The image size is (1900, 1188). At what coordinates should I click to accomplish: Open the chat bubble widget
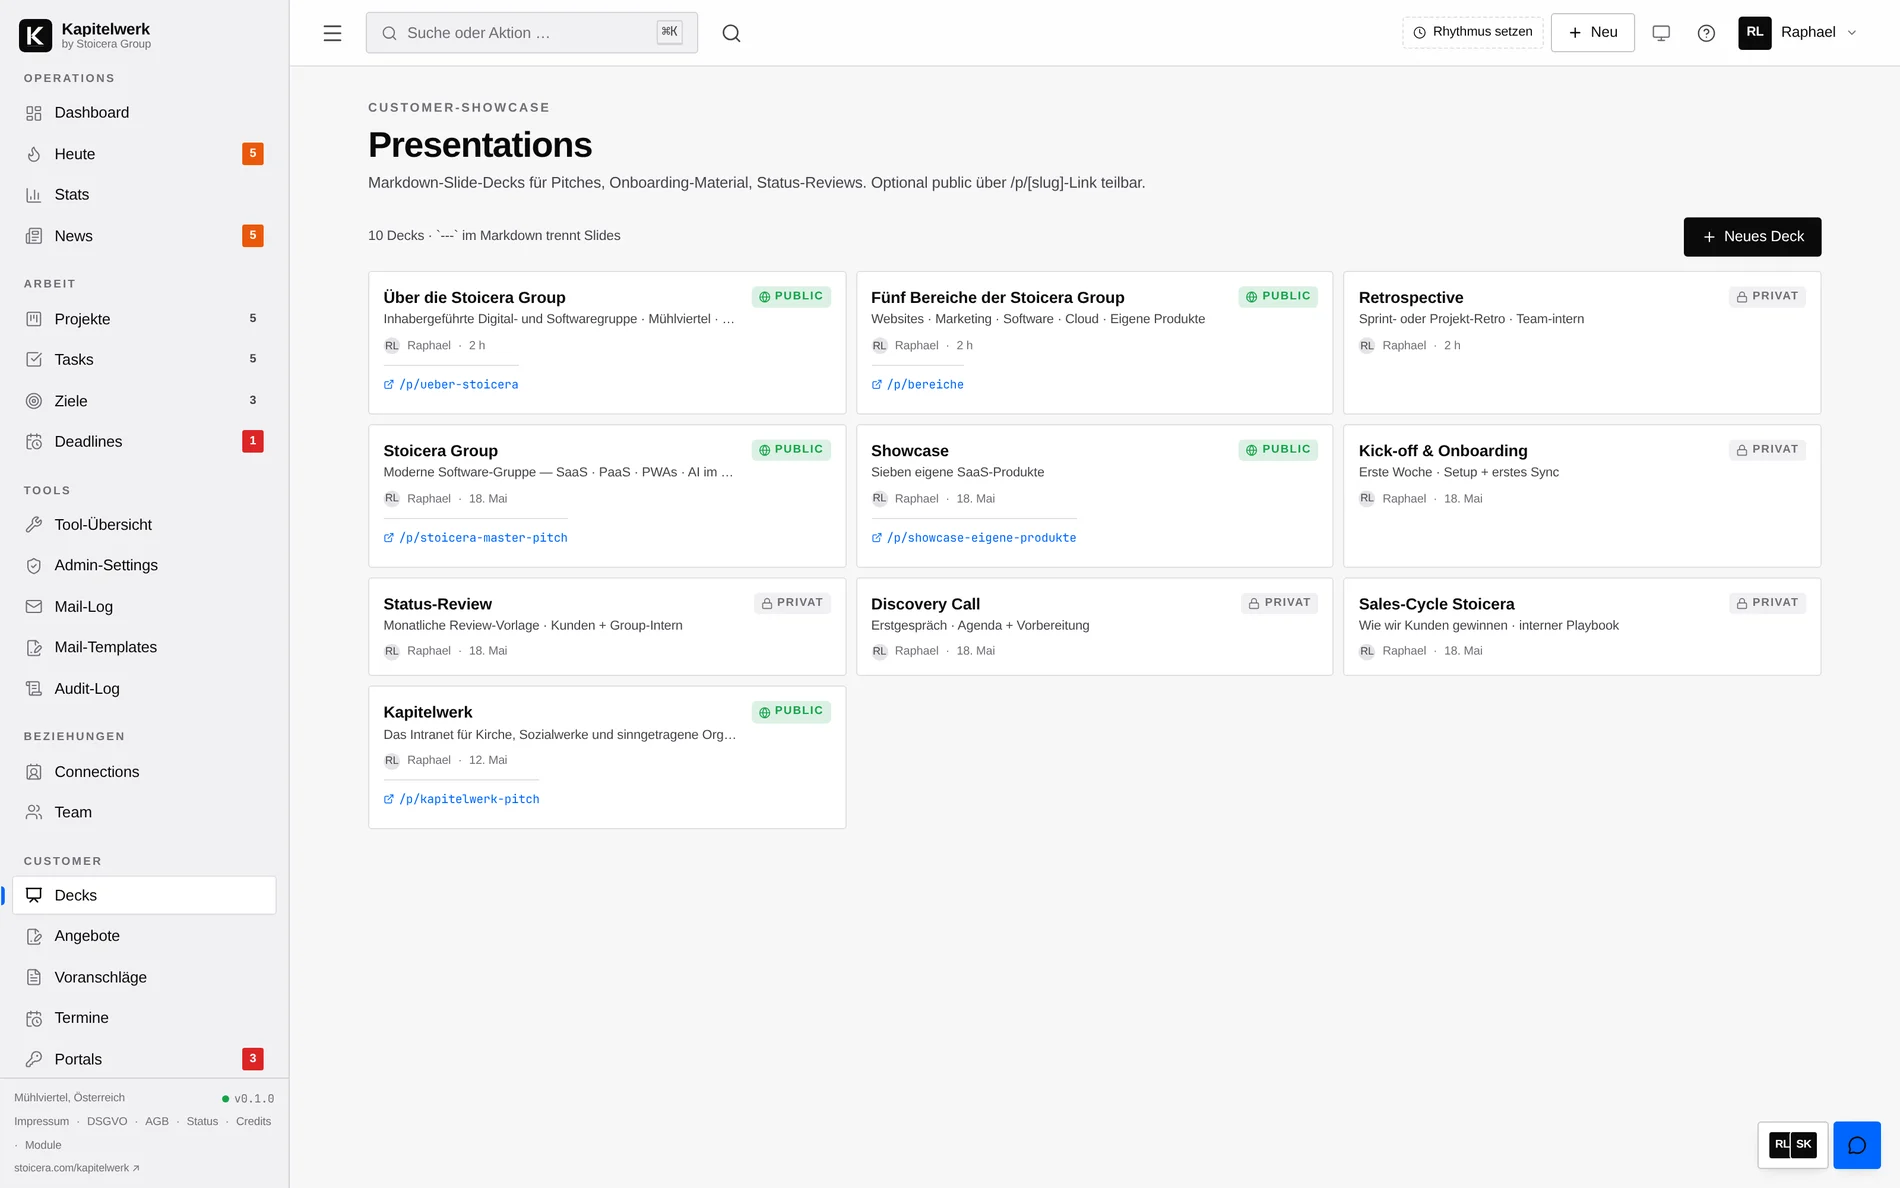click(1857, 1145)
